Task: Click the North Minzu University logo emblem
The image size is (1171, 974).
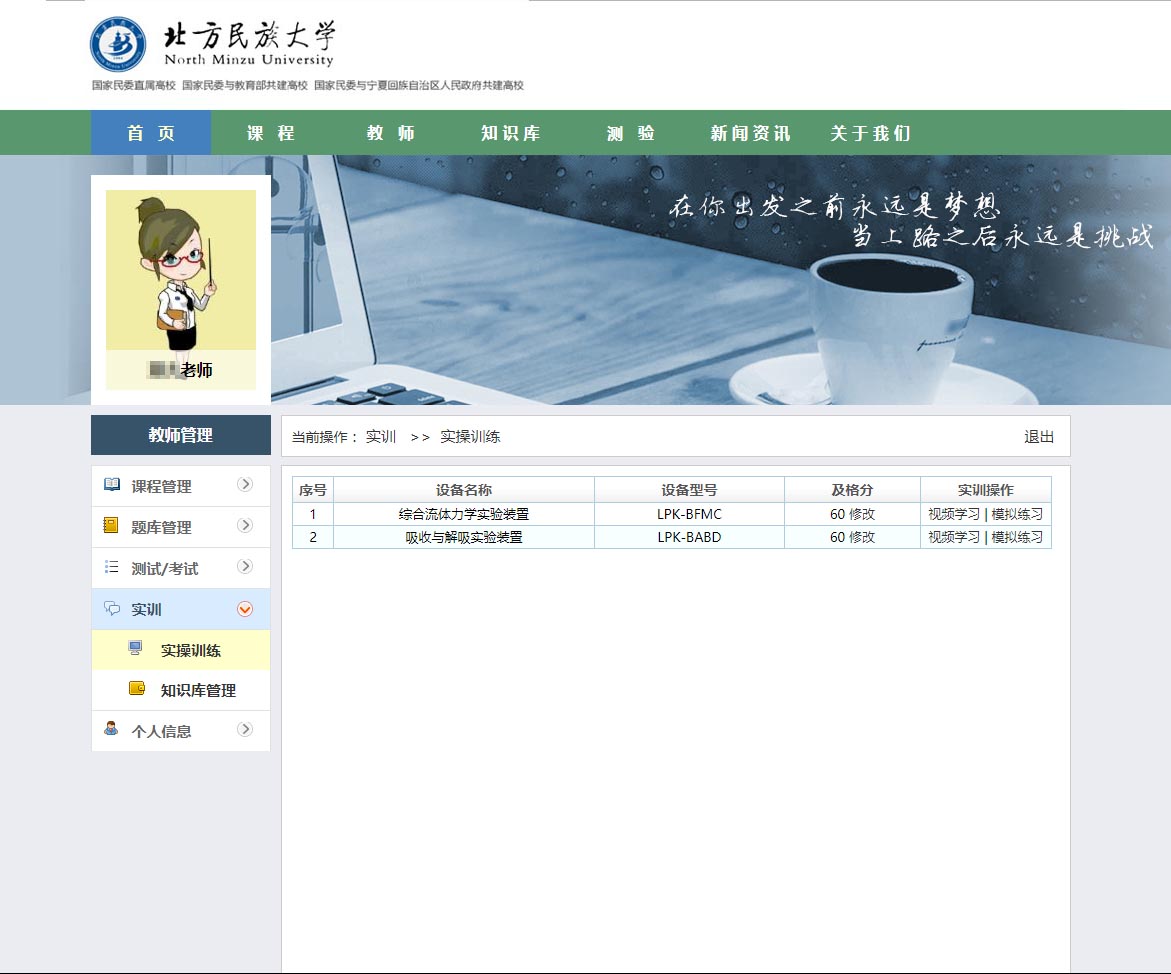Action: pos(118,44)
